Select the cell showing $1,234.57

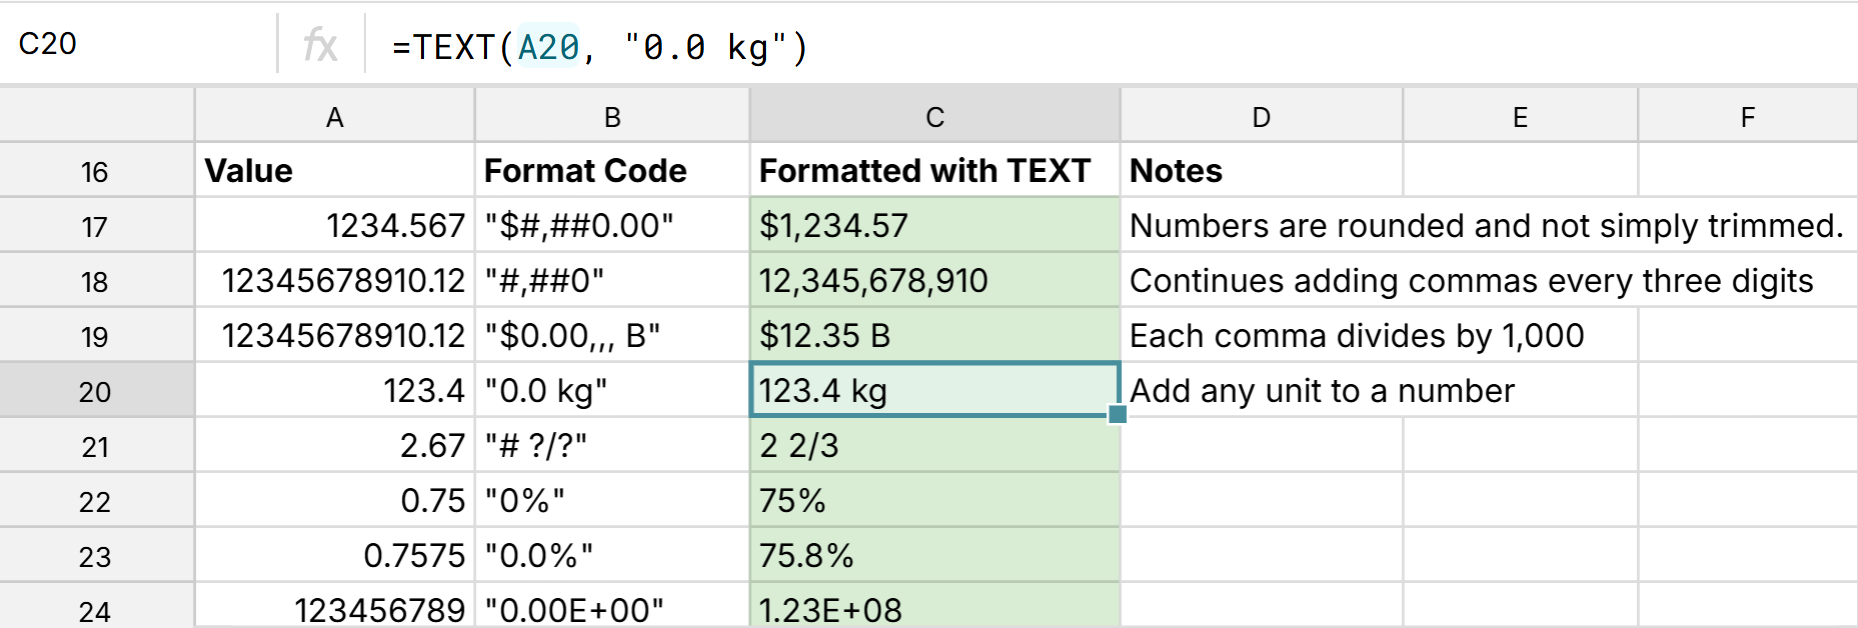coord(934,226)
